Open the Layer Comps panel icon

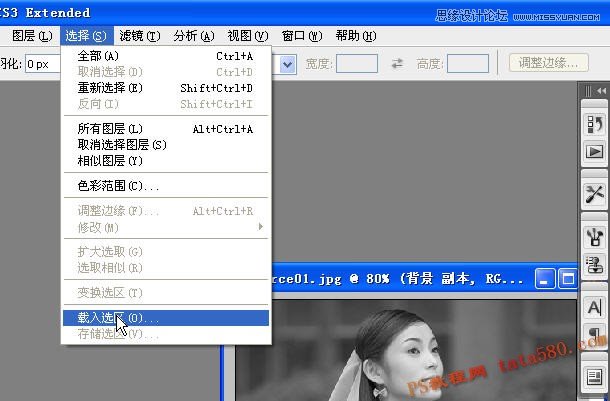coord(594,377)
